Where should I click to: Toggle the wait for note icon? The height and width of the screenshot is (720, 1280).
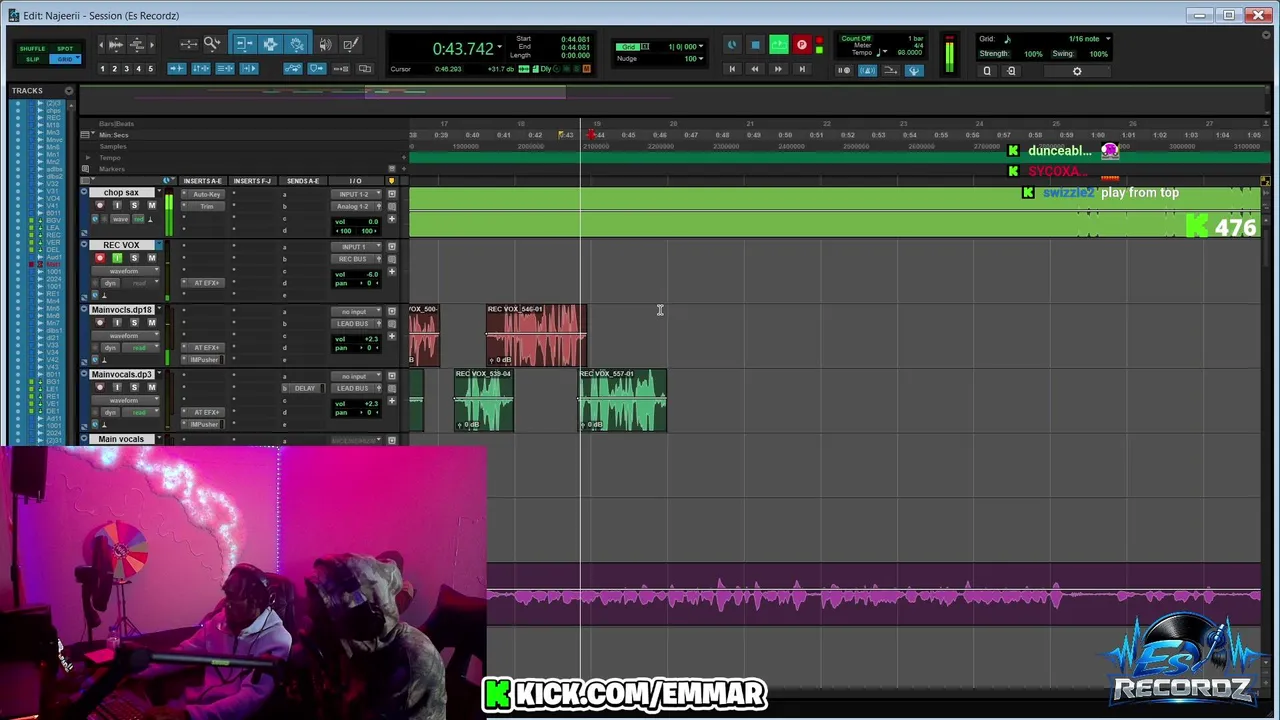point(844,70)
